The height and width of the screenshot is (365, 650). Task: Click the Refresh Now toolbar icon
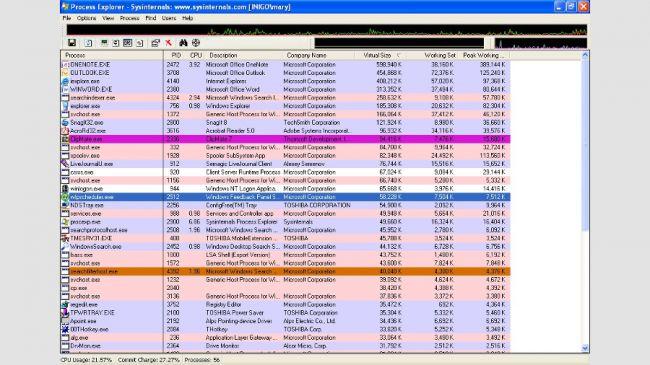point(88,43)
